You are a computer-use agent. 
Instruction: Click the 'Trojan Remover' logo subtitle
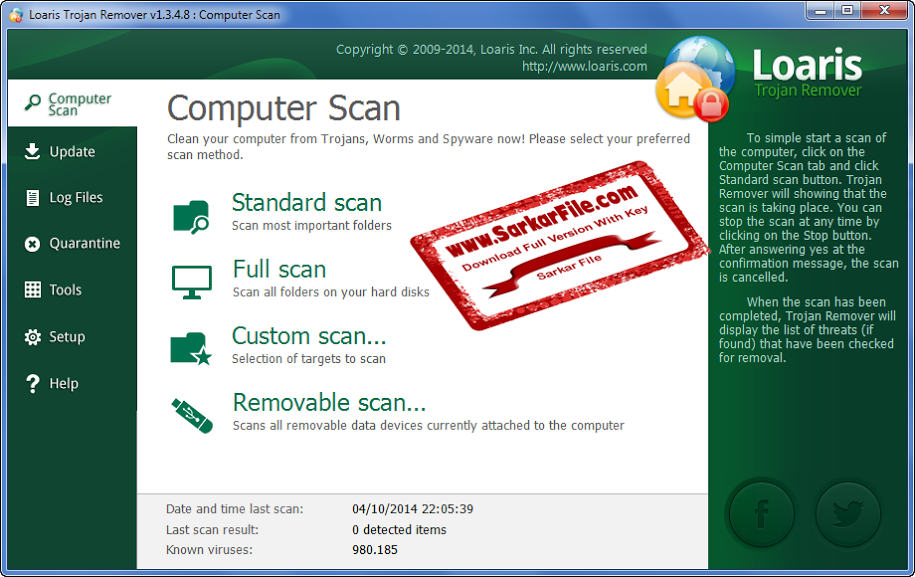(808, 90)
